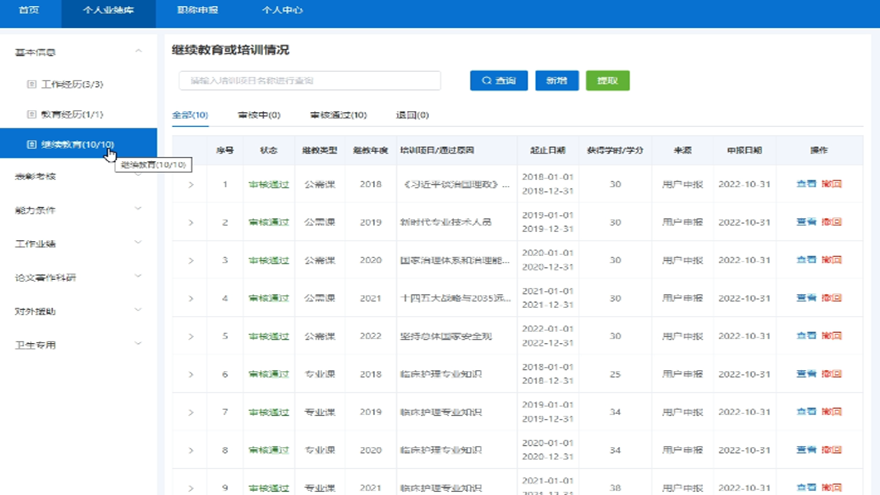Expand the 工作业绩 sidebar section
Image resolution: width=880 pixels, height=495 pixels.
(x=138, y=244)
